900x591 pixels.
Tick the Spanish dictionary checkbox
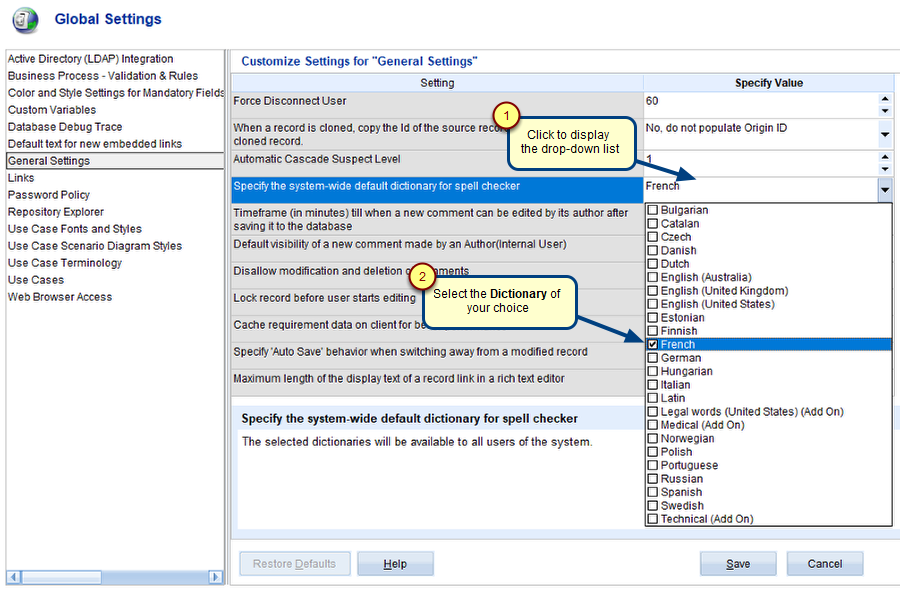click(x=653, y=492)
